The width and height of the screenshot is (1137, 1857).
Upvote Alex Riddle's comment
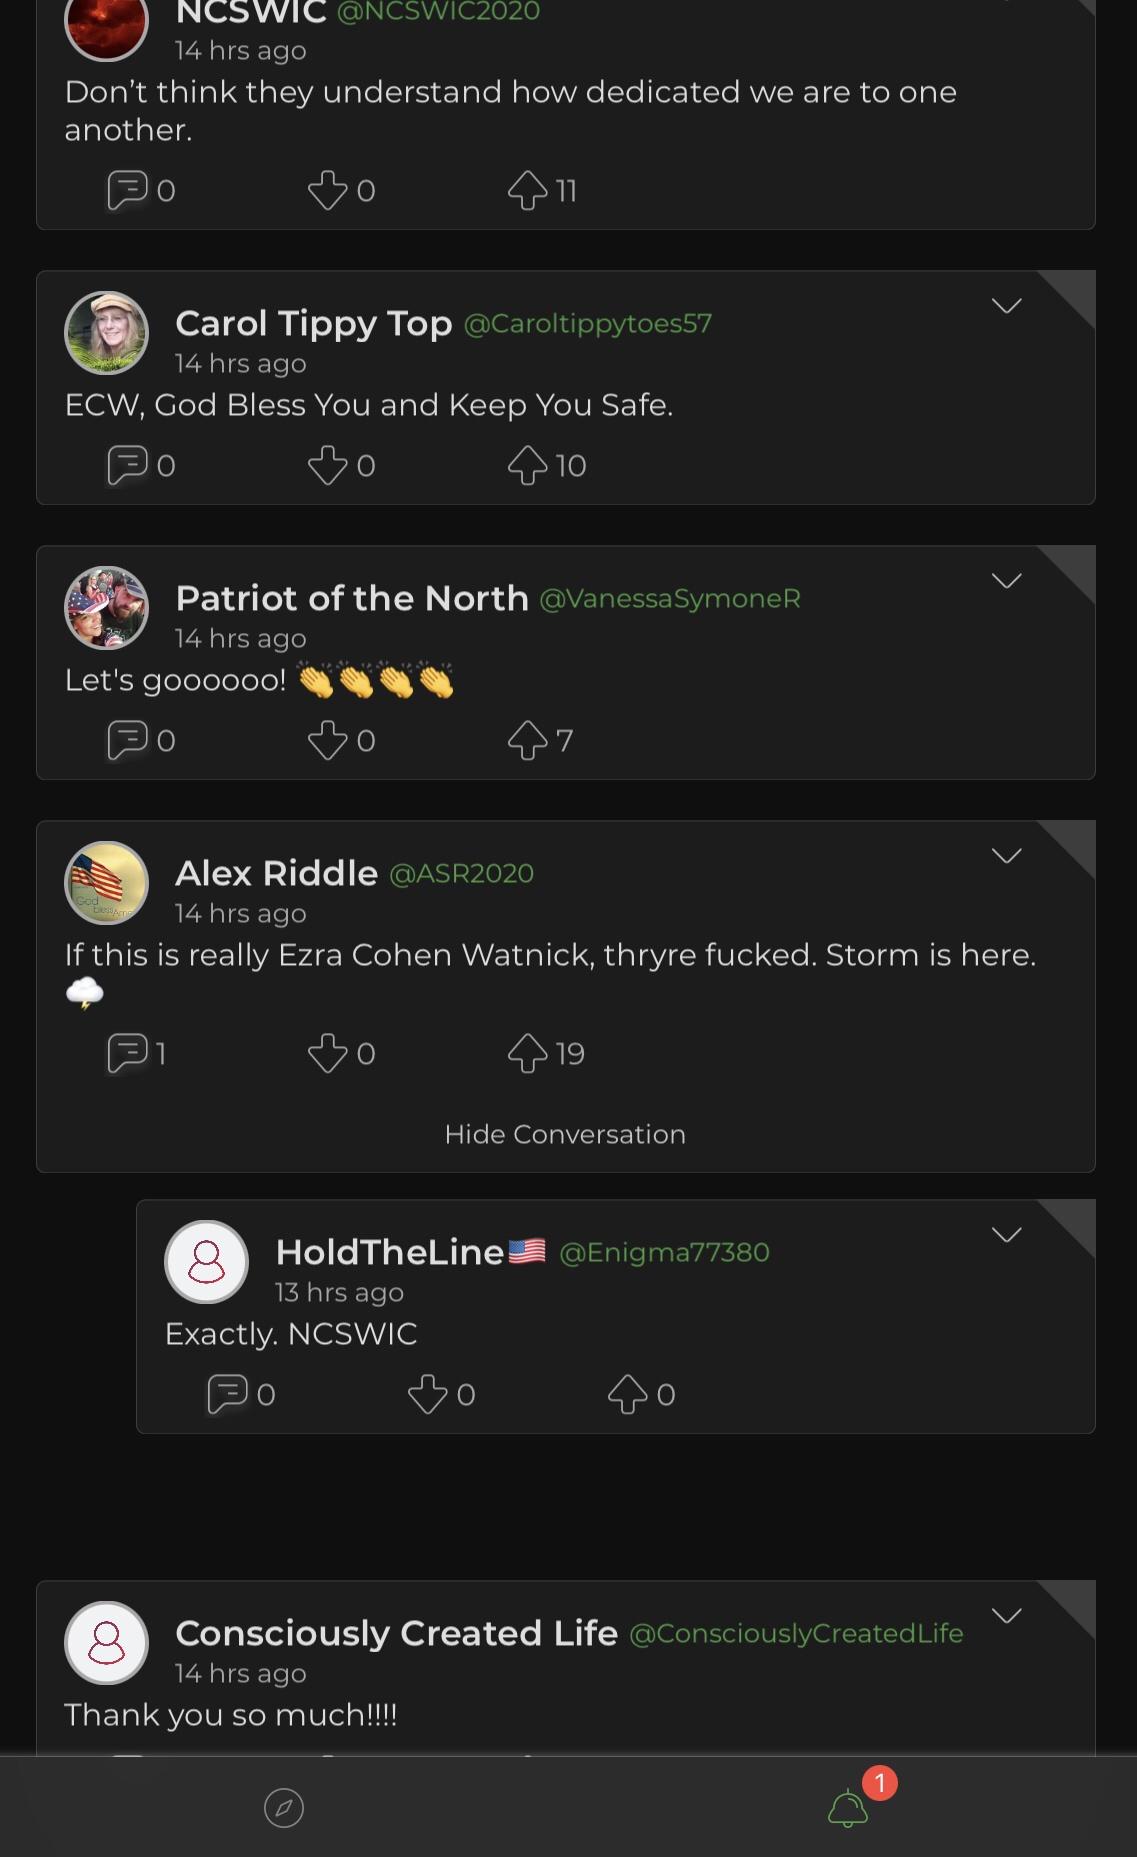coord(527,1053)
